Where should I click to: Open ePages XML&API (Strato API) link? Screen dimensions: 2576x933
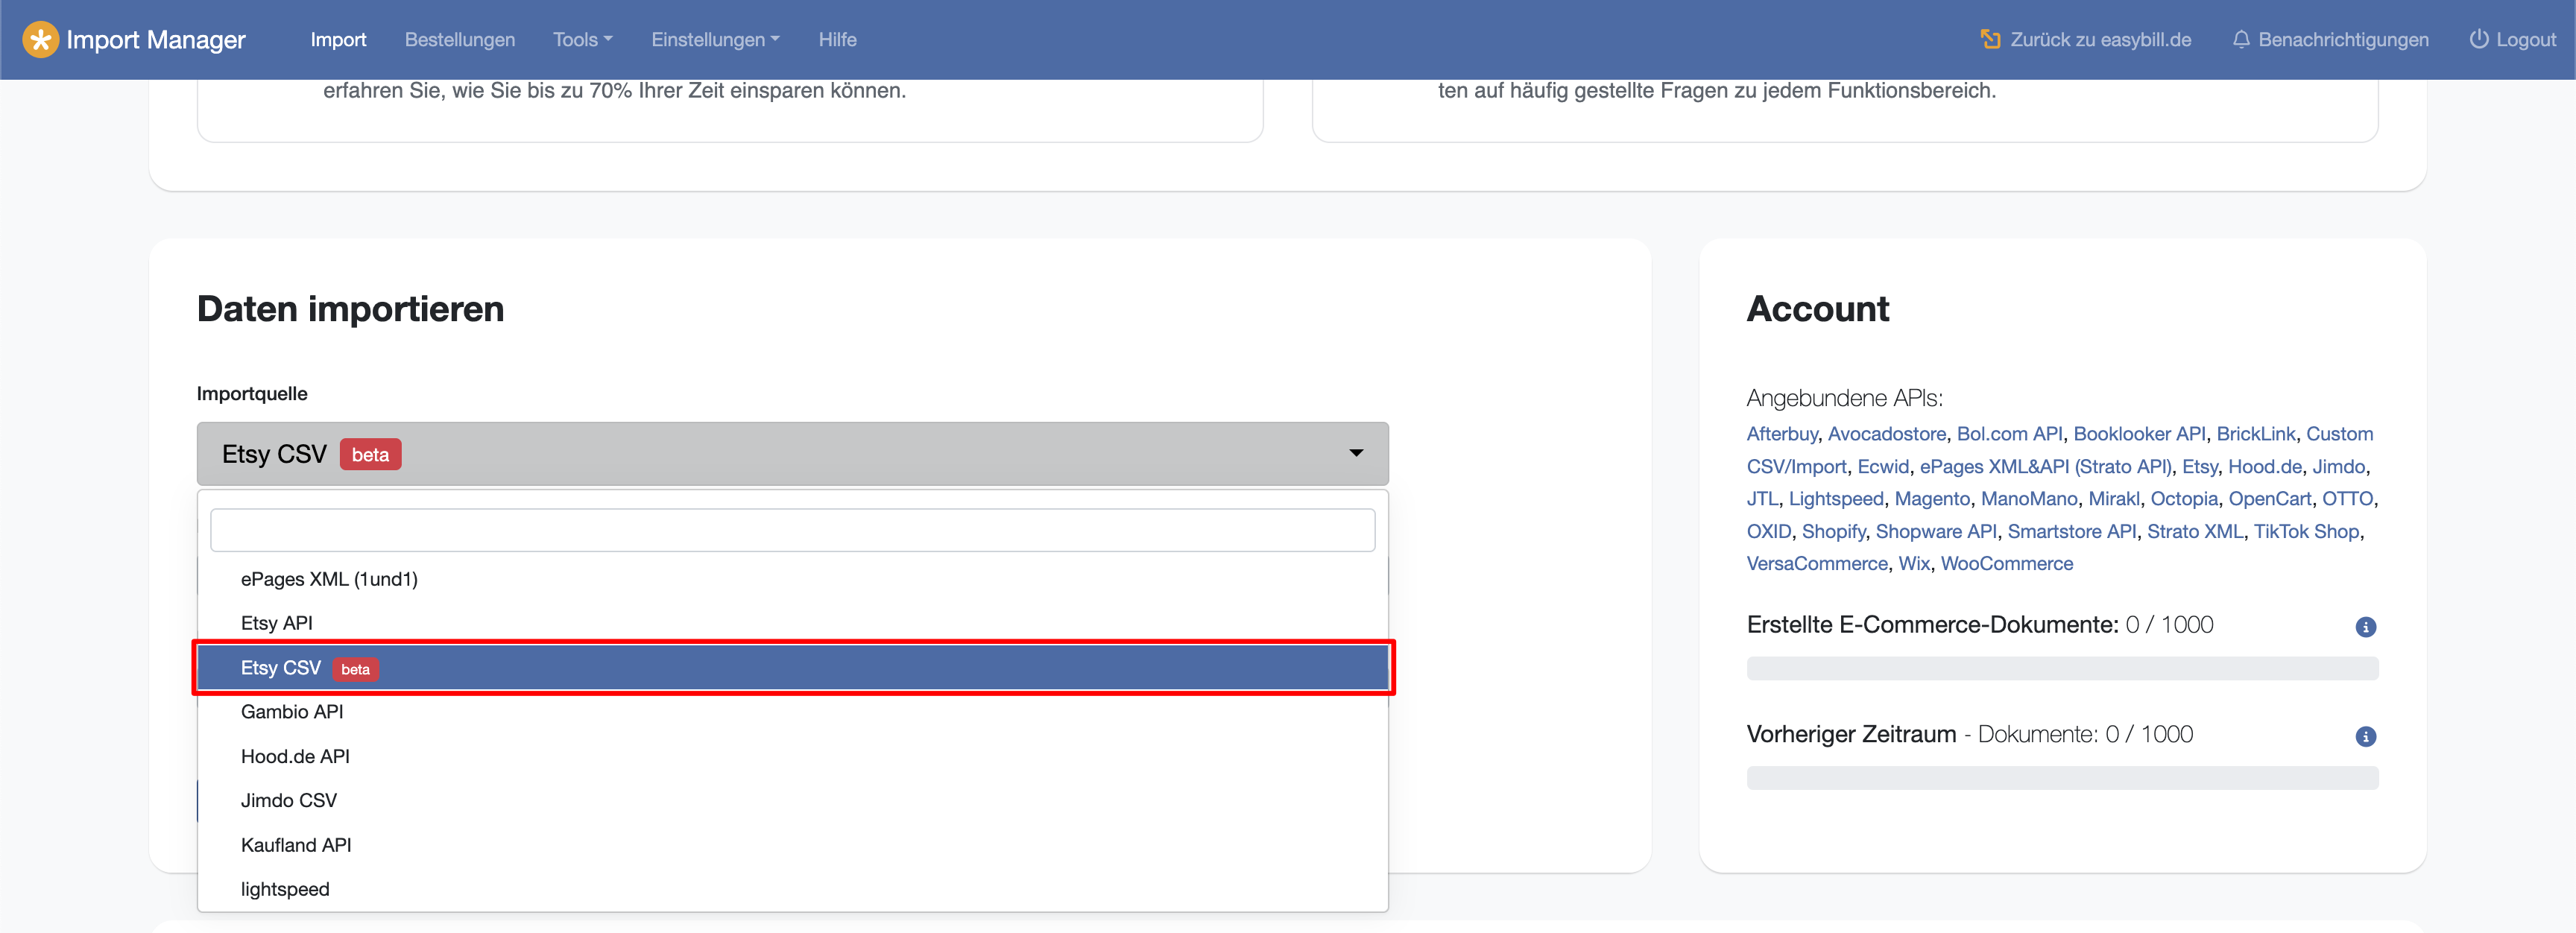coord(2045,467)
